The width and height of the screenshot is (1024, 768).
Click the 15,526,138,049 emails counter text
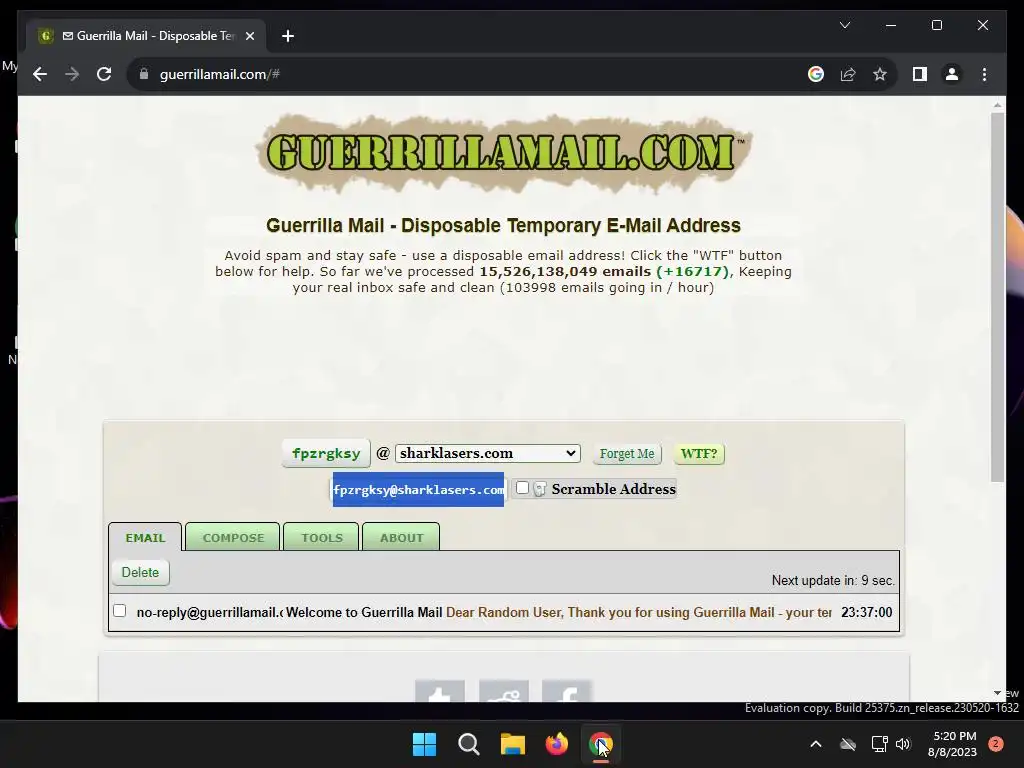565,272
